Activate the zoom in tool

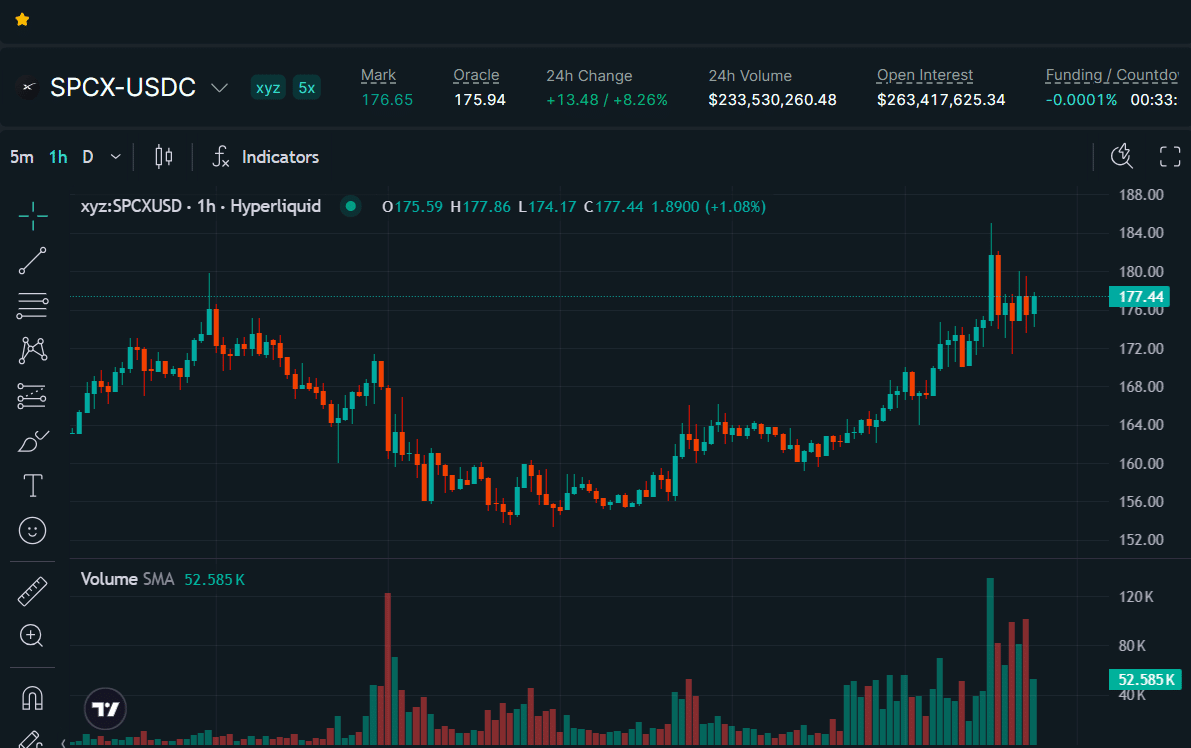(32, 636)
